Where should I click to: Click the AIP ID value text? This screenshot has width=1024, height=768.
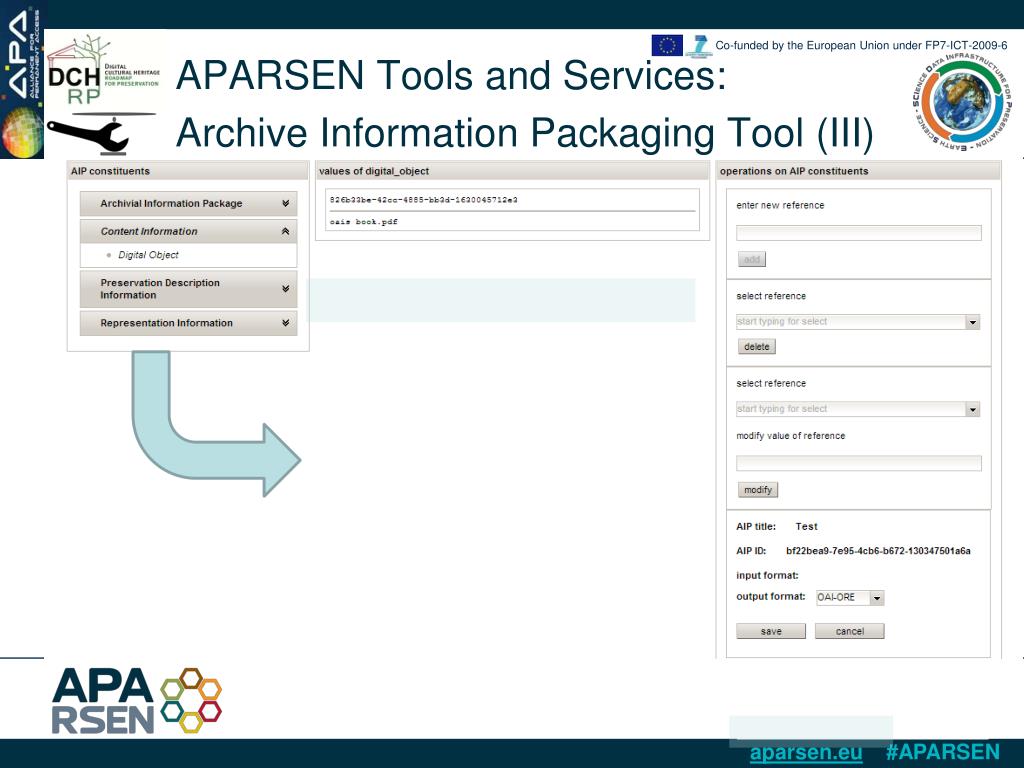tap(878, 551)
